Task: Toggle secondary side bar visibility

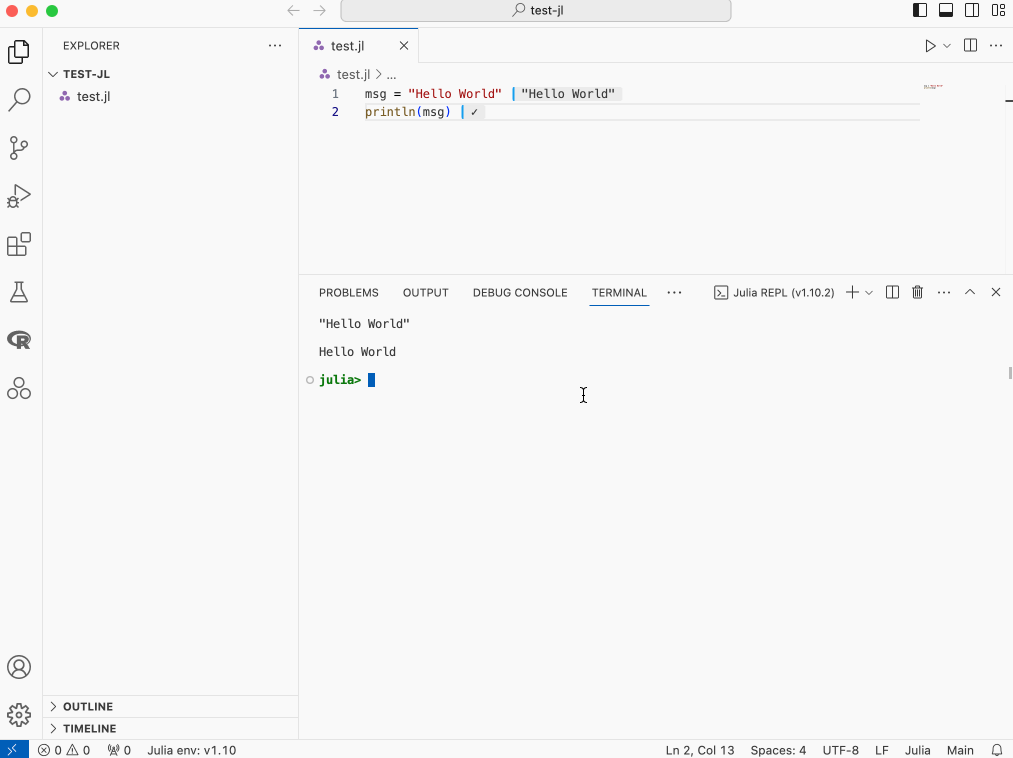Action: pos(971,11)
